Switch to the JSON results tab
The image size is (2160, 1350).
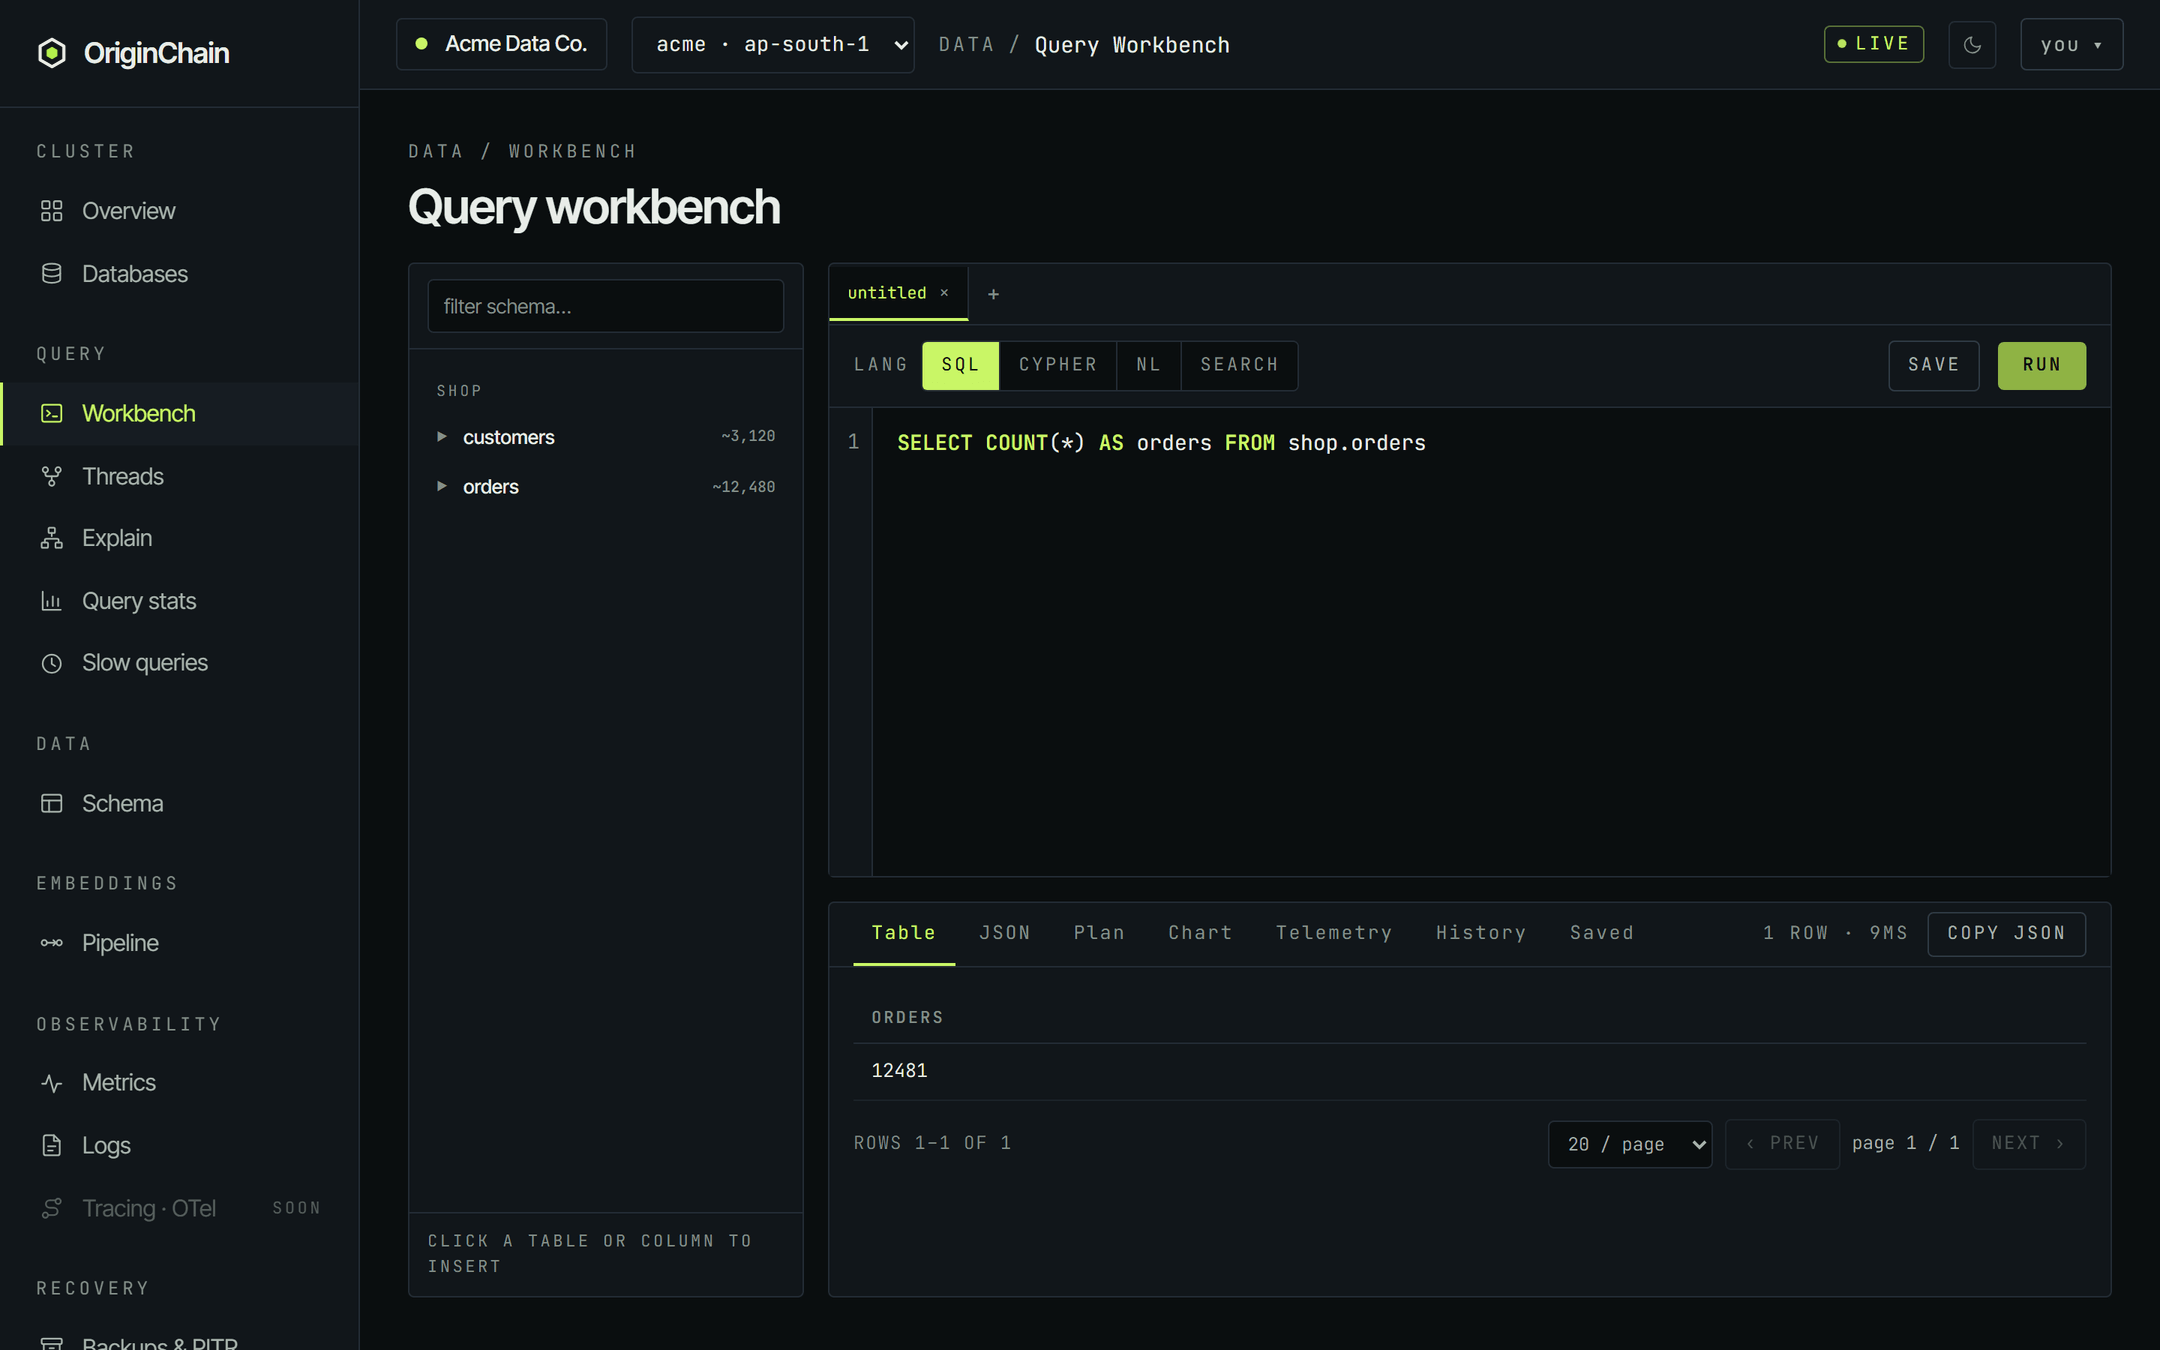(x=1004, y=933)
